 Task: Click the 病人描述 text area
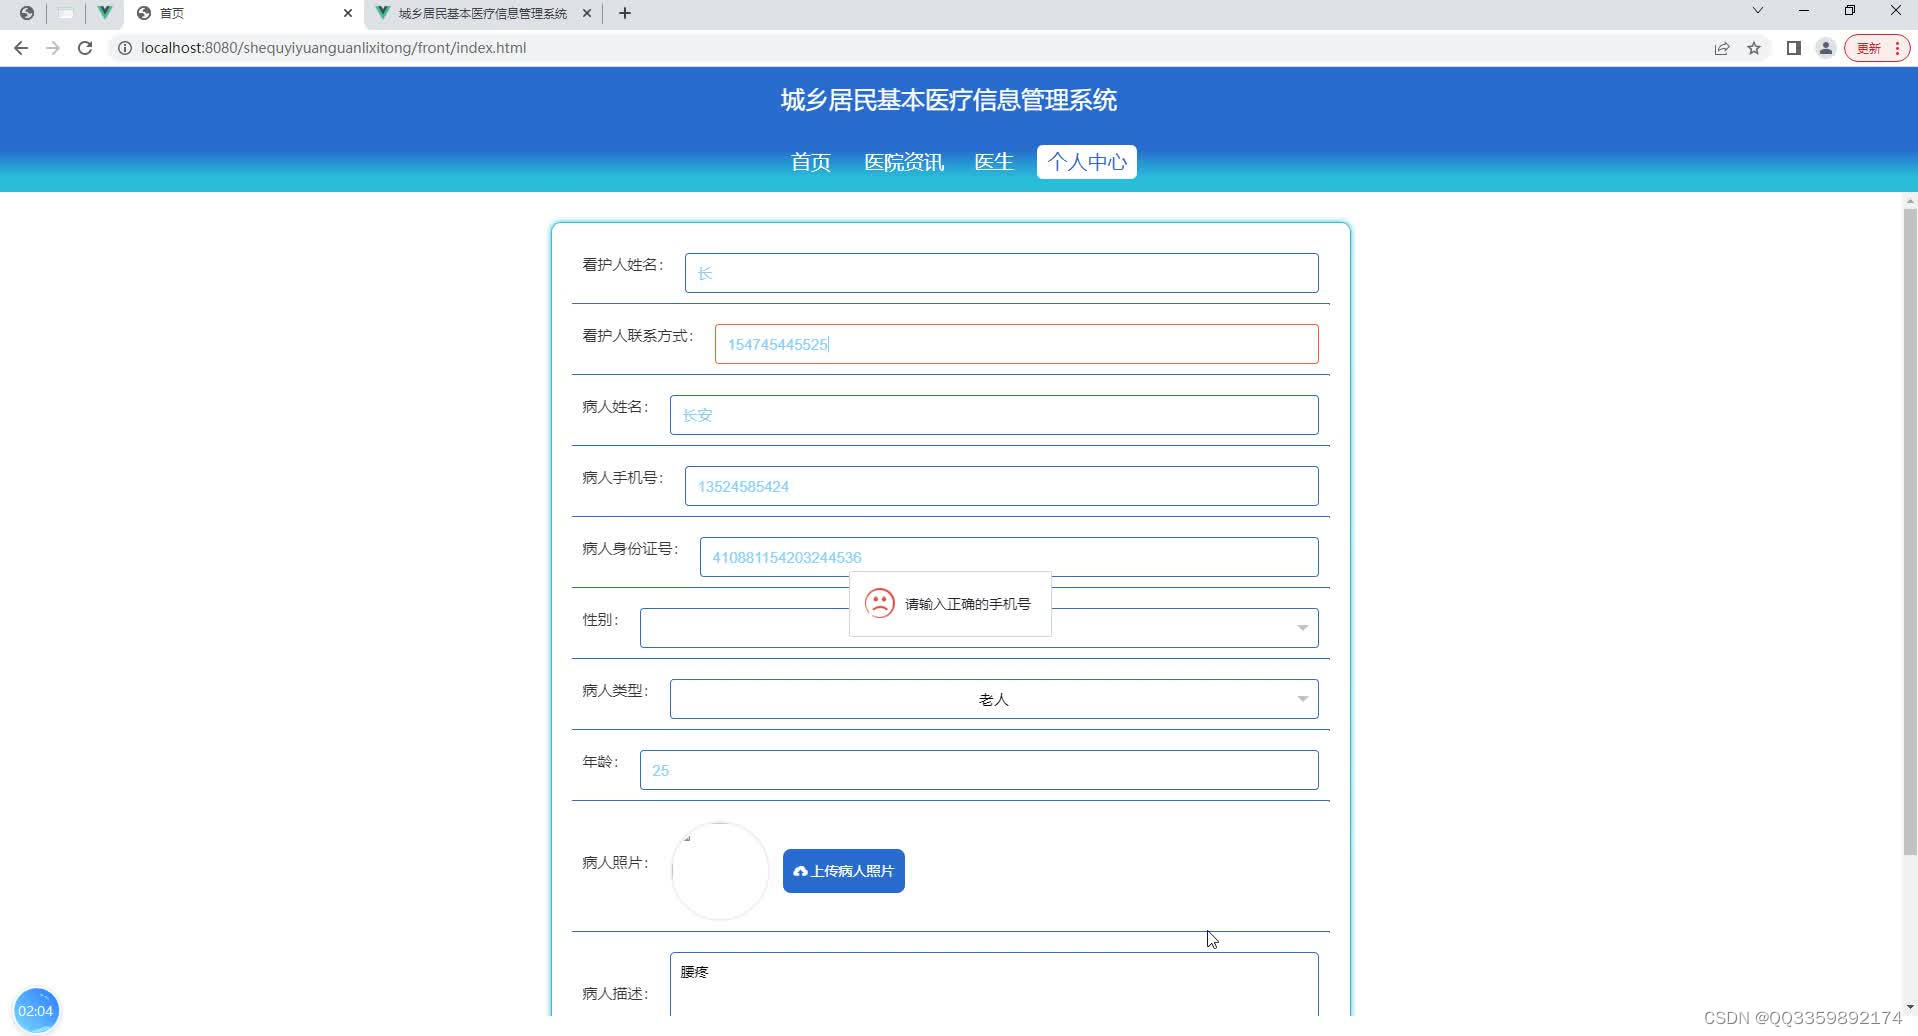coord(994,985)
